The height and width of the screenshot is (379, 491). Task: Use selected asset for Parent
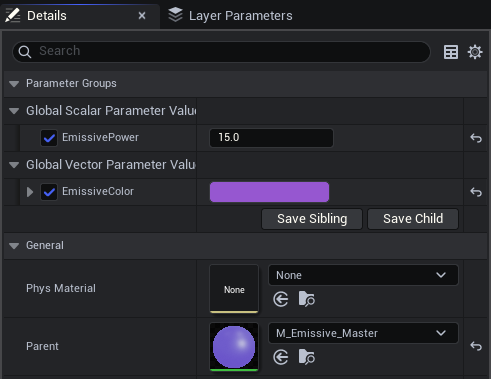(x=281, y=357)
